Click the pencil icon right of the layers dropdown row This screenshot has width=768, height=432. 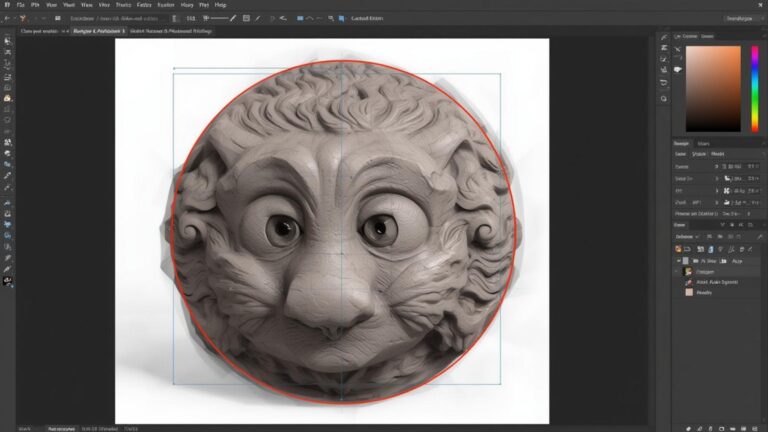point(760,237)
